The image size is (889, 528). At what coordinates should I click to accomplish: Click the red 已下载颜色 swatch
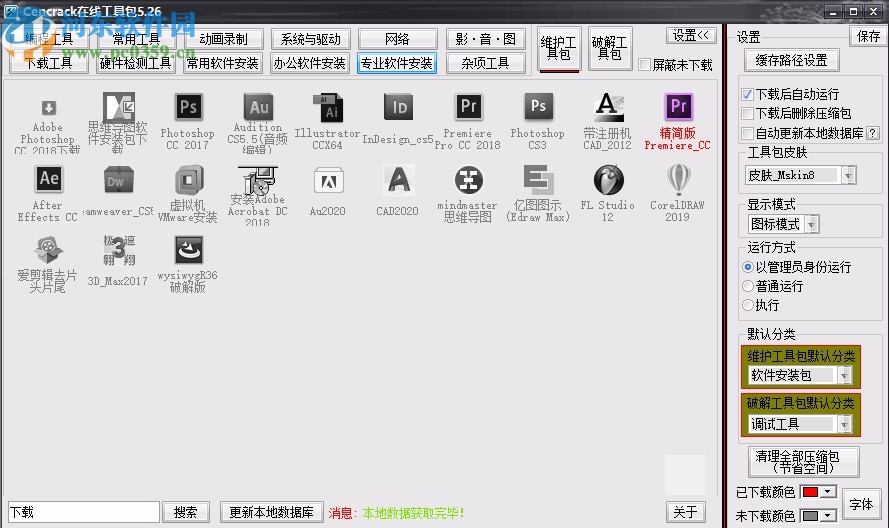pyautogui.click(x=810, y=492)
